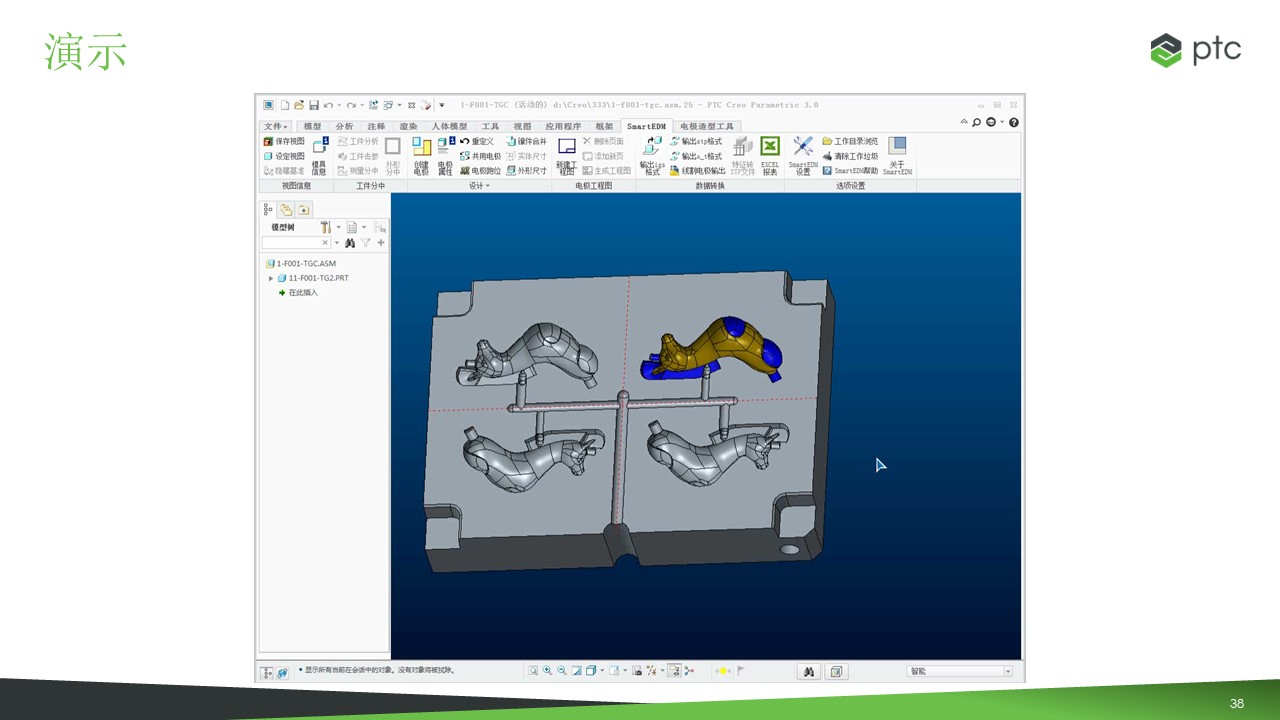This screenshot has height=720, width=1280.
Task: Click the plus add-filter icon in model tree
Action: coord(381,243)
